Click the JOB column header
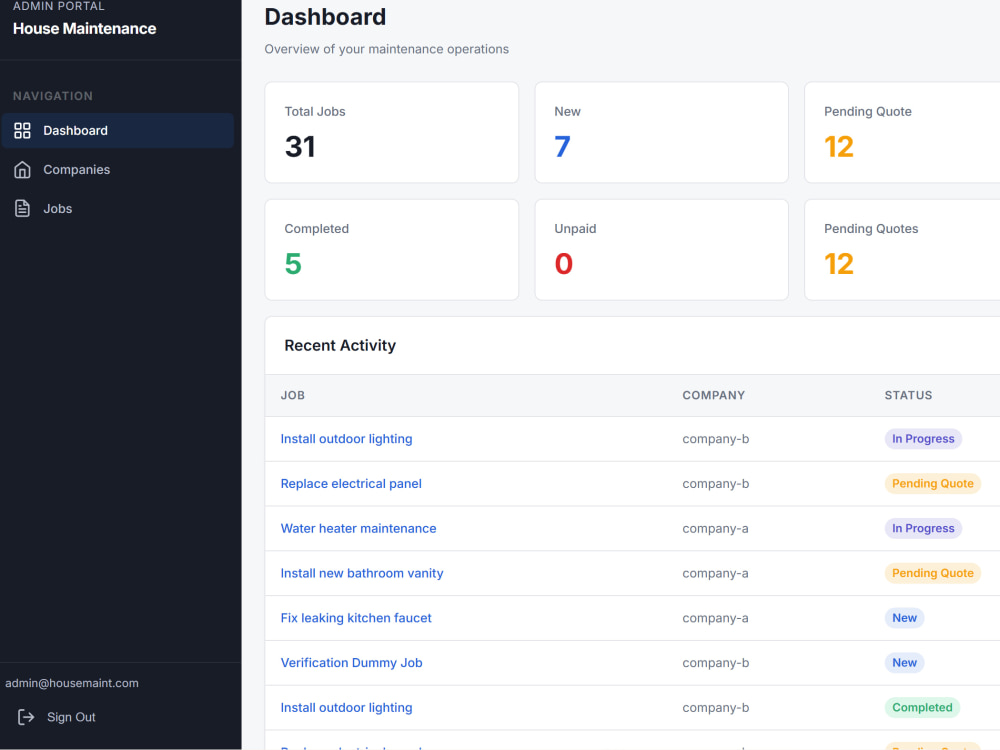The image size is (1000, 750). [293, 395]
